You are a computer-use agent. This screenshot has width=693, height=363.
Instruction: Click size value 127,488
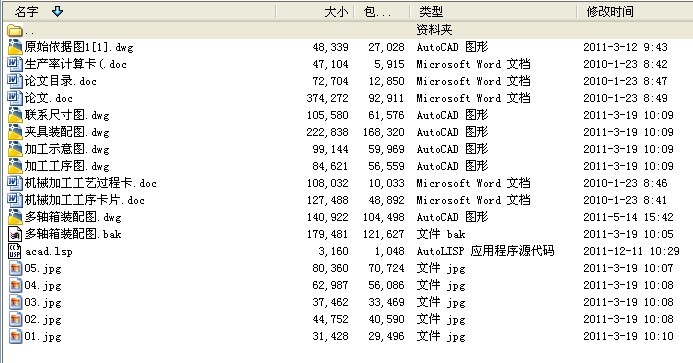[x=327, y=200]
